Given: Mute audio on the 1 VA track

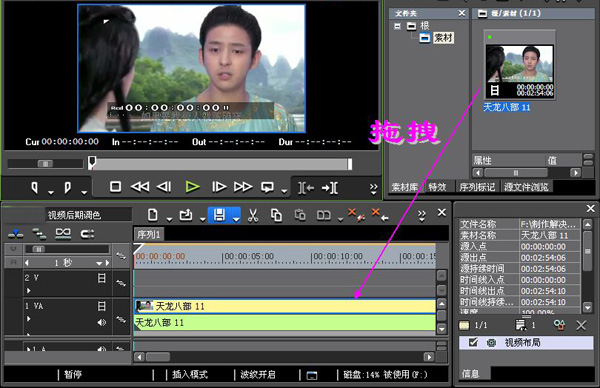Looking at the screenshot, I should [x=101, y=323].
